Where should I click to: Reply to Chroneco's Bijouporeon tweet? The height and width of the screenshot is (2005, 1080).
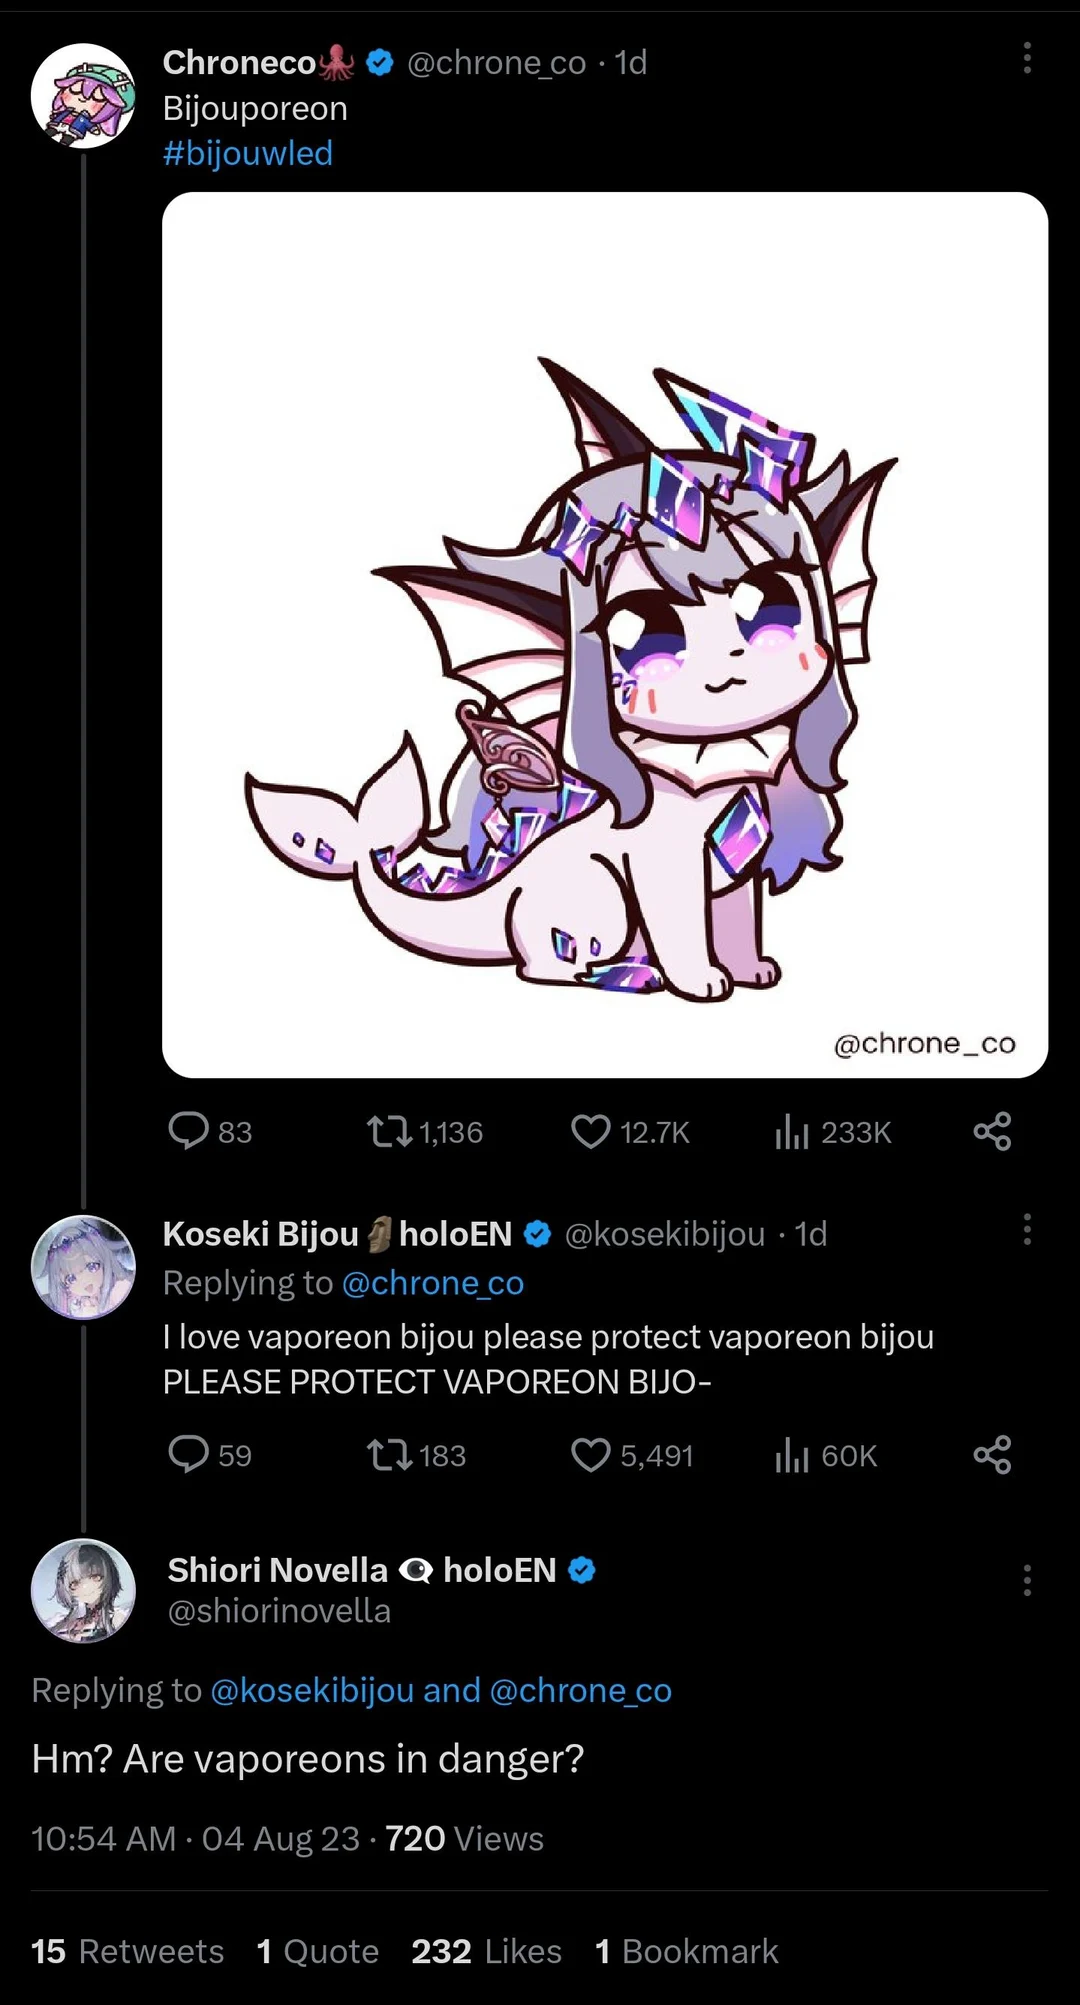191,1131
